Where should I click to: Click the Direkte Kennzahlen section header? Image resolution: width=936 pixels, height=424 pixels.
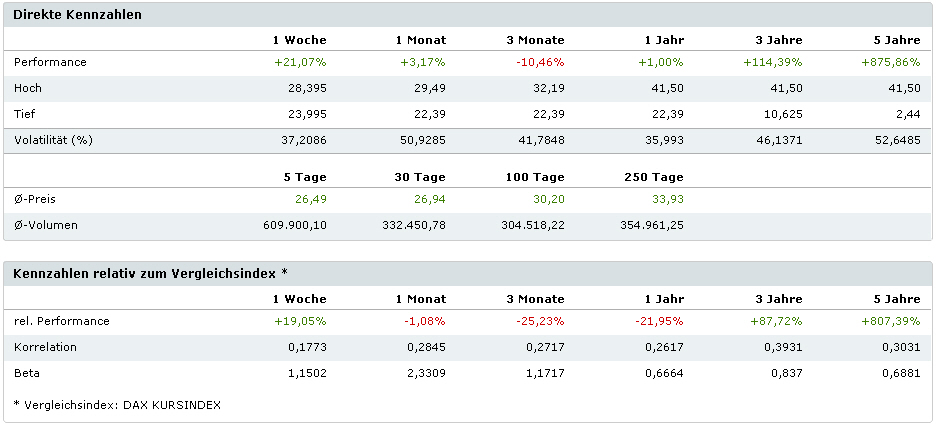click(x=77, y=15)
